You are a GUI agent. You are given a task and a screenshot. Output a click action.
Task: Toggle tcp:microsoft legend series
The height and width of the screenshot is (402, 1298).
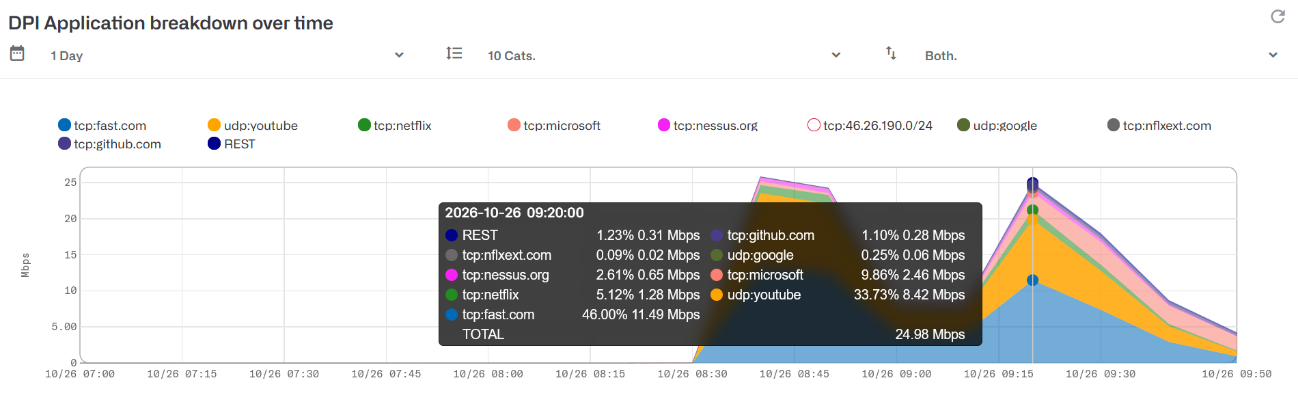tap(554, 125)
